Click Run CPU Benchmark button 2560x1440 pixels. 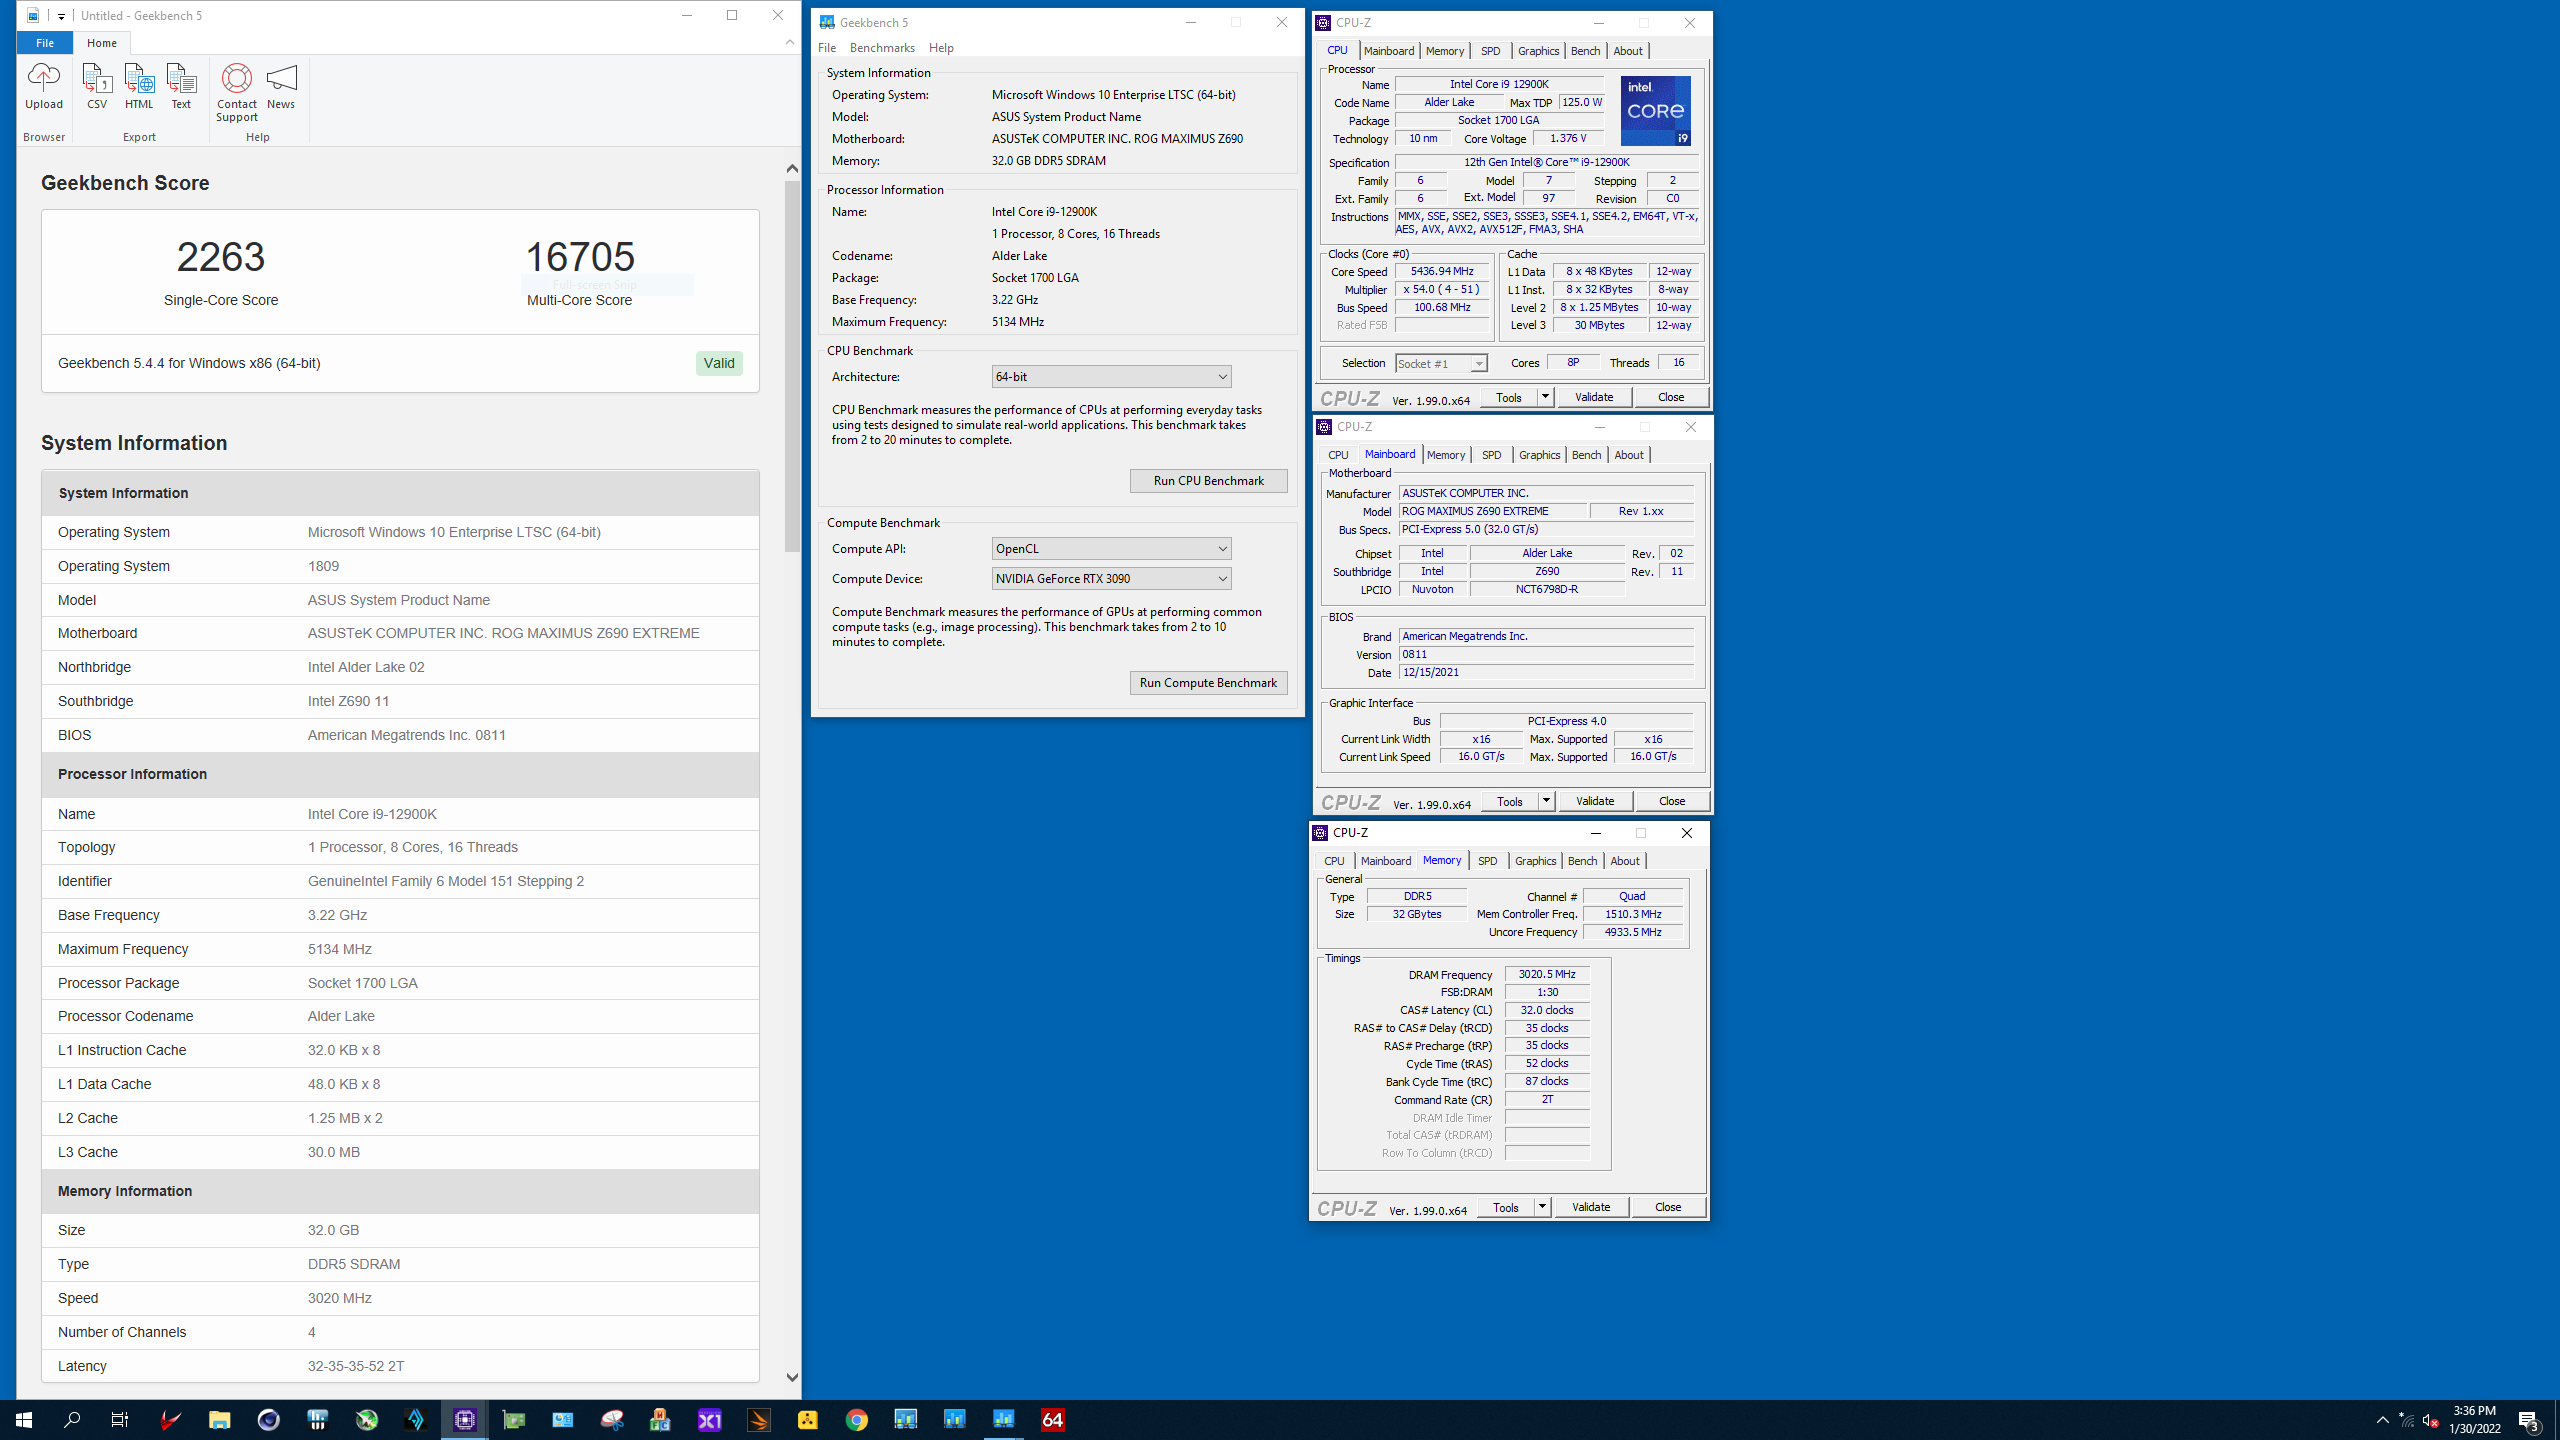(1208, 481)
